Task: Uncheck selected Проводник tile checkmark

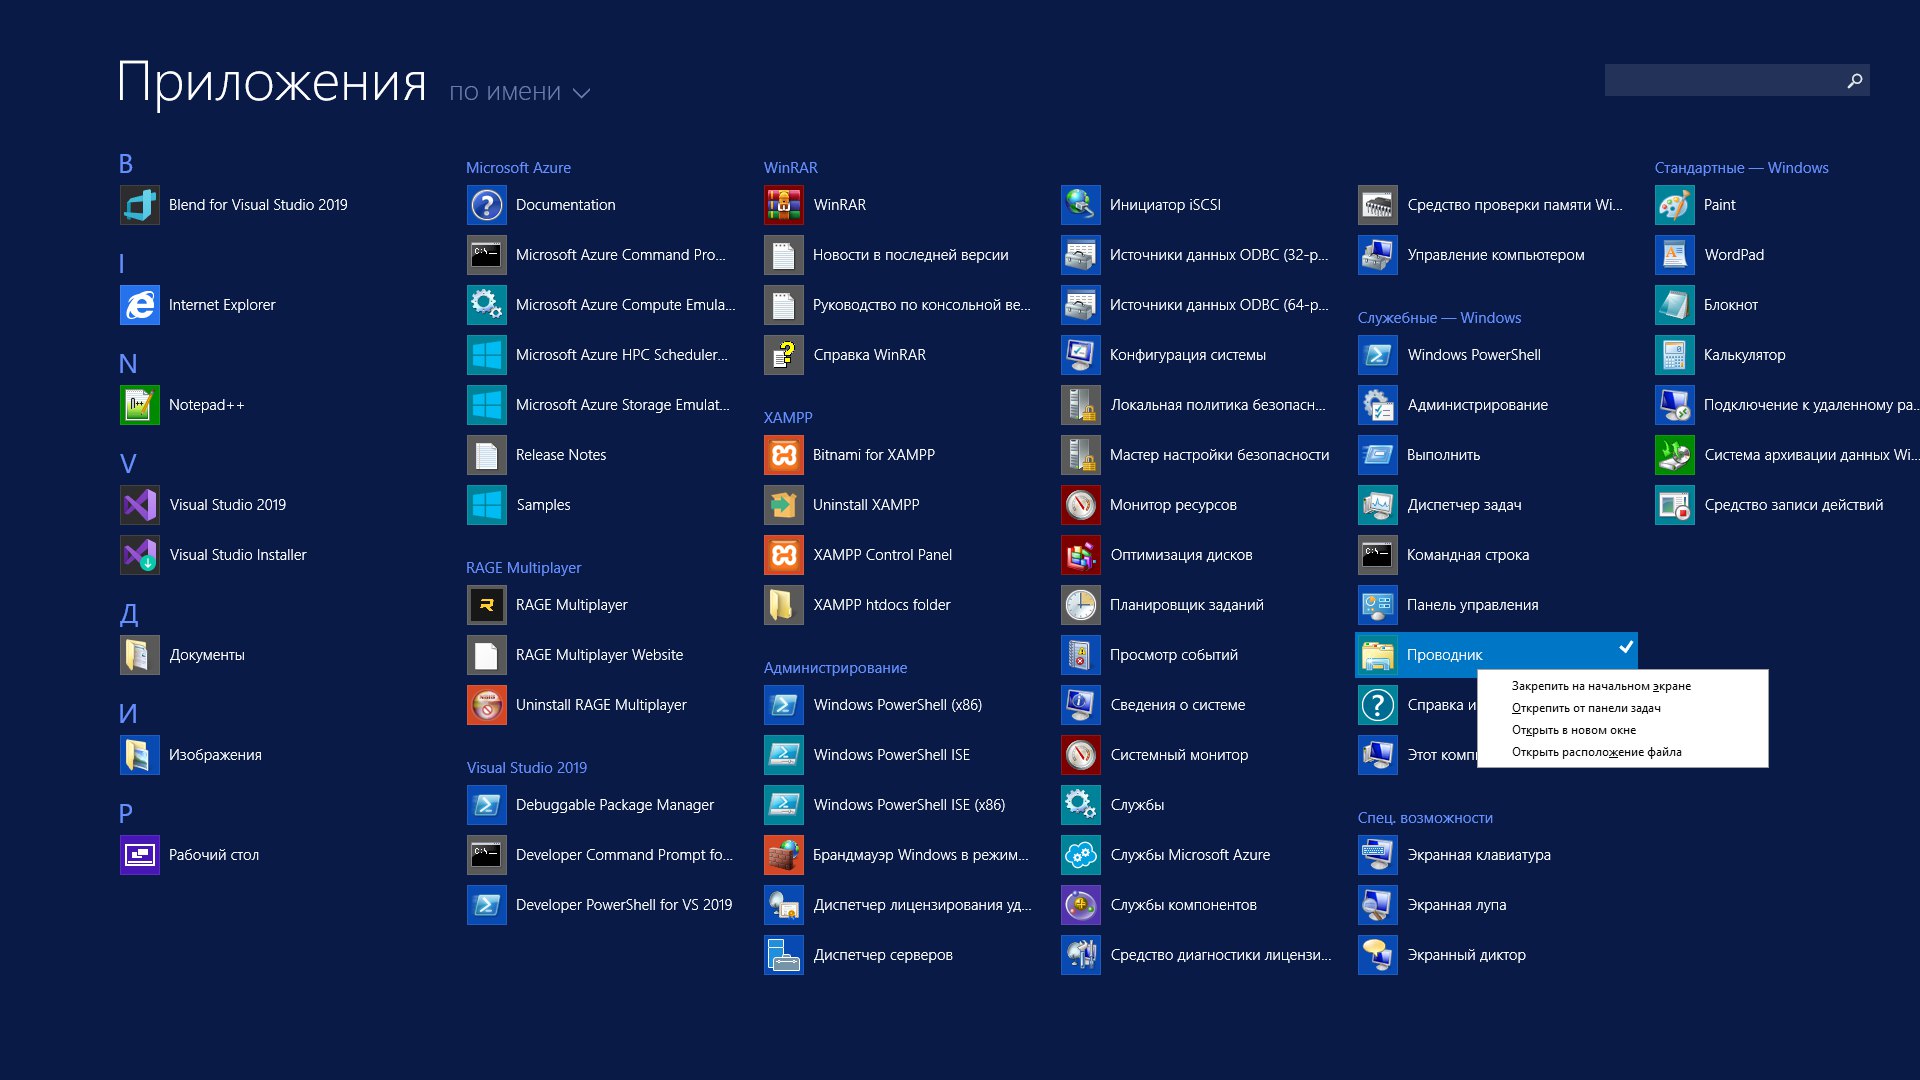Action: pos(1627,647)
